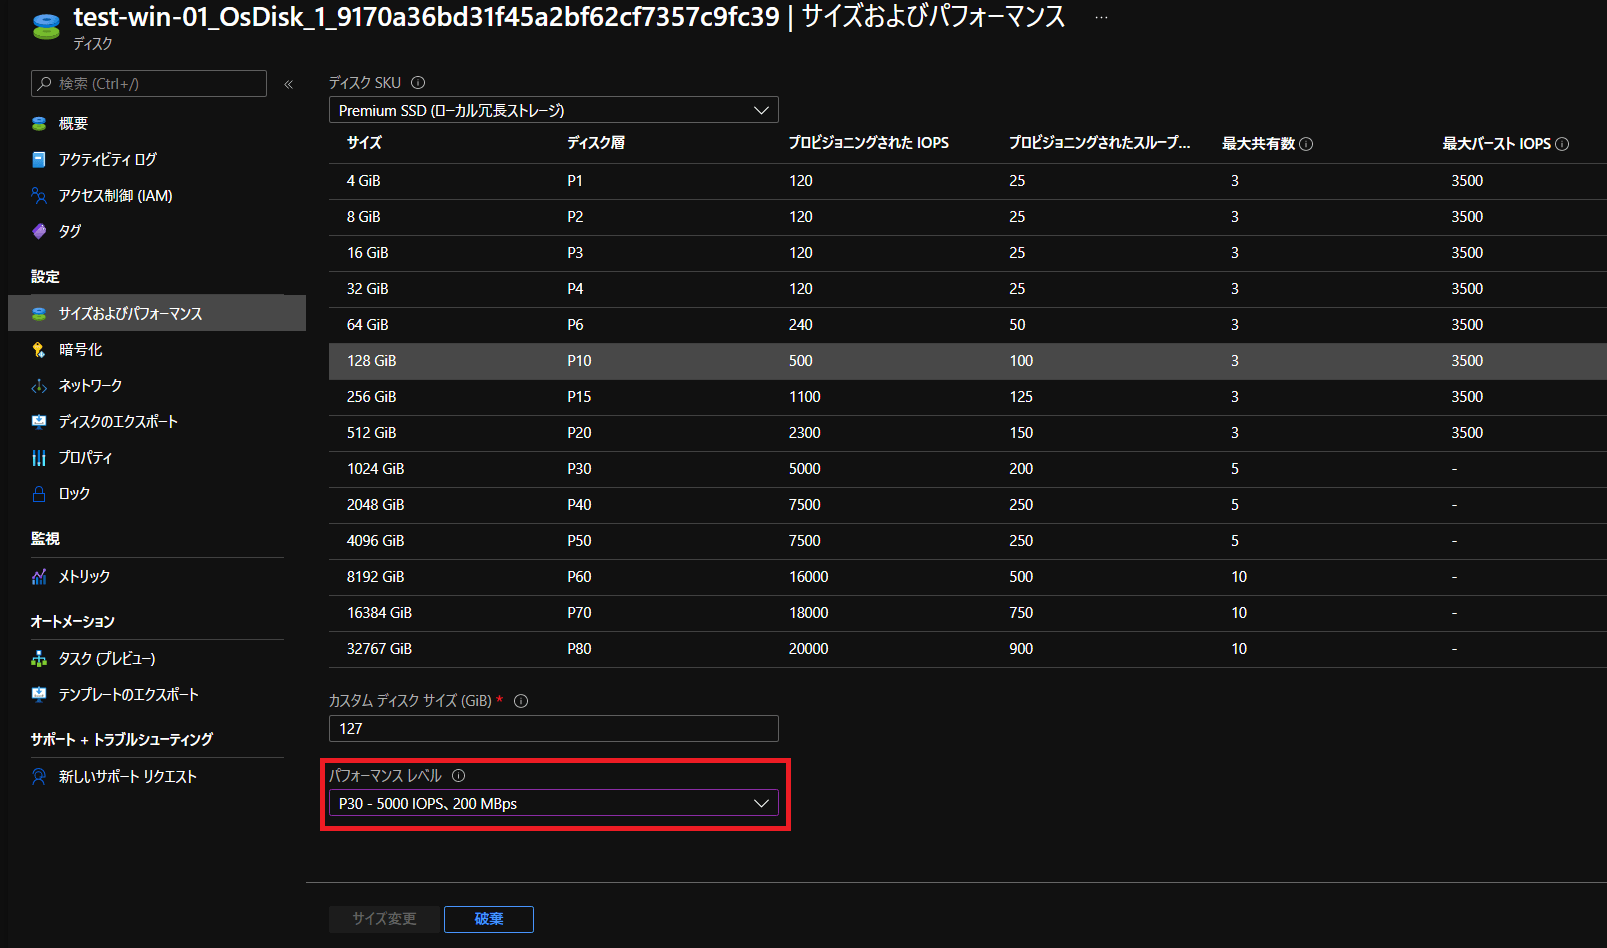The height and width of the screenshot is (948, 1607).
Task: Select the 2048 GiB P40 row
Action: click(967, 505)
